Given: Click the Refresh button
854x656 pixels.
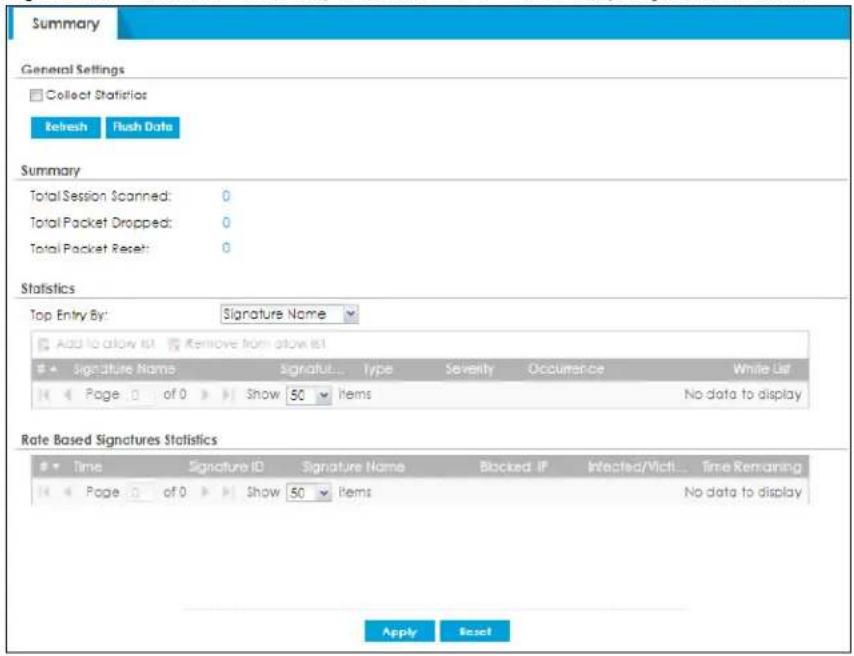Looking at the screenshot, I should (66, 127).
